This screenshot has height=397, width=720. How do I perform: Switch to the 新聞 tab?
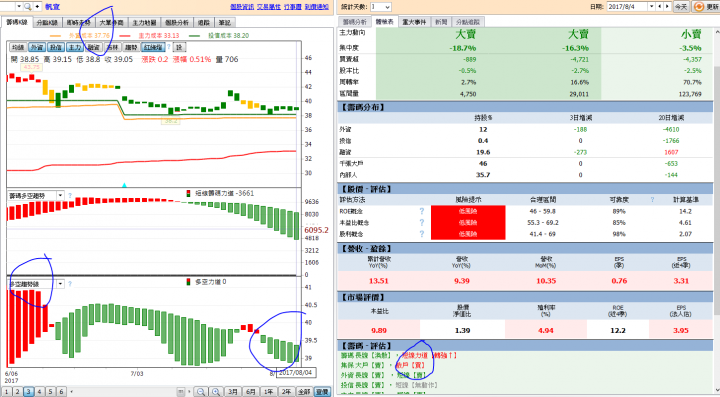click(x=441, y=22)
